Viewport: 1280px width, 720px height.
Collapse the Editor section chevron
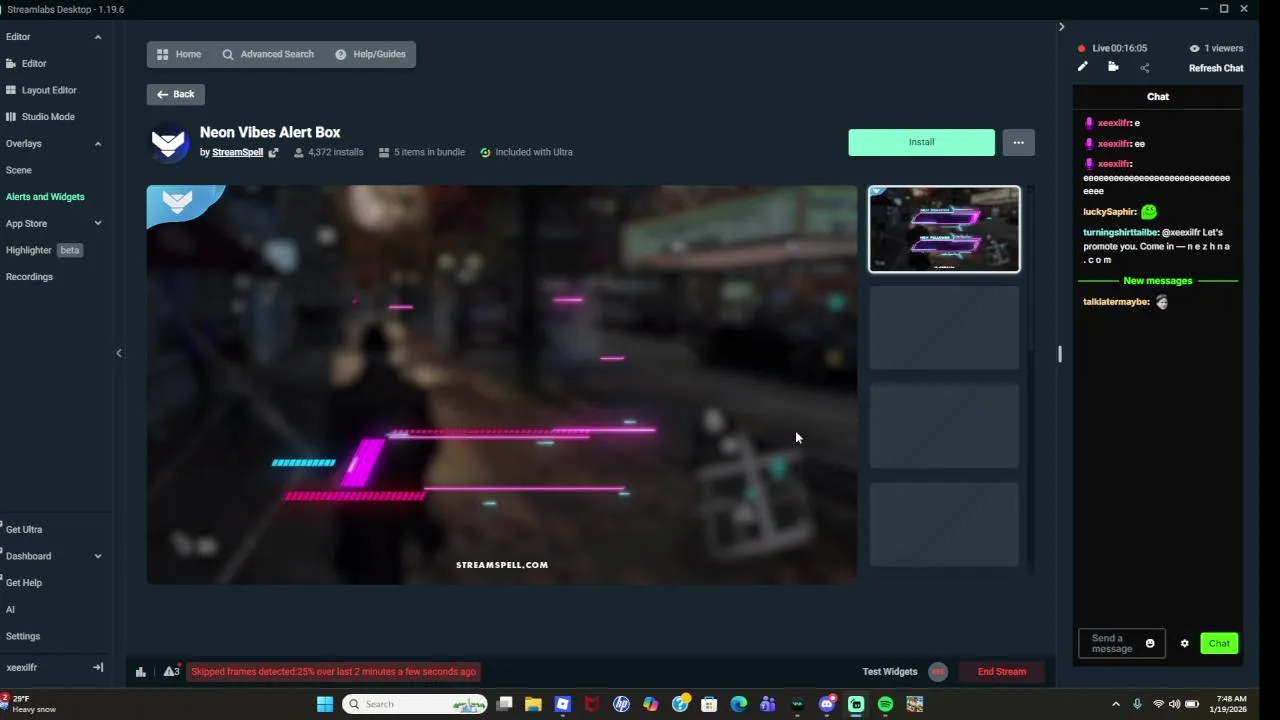(98, 37)
